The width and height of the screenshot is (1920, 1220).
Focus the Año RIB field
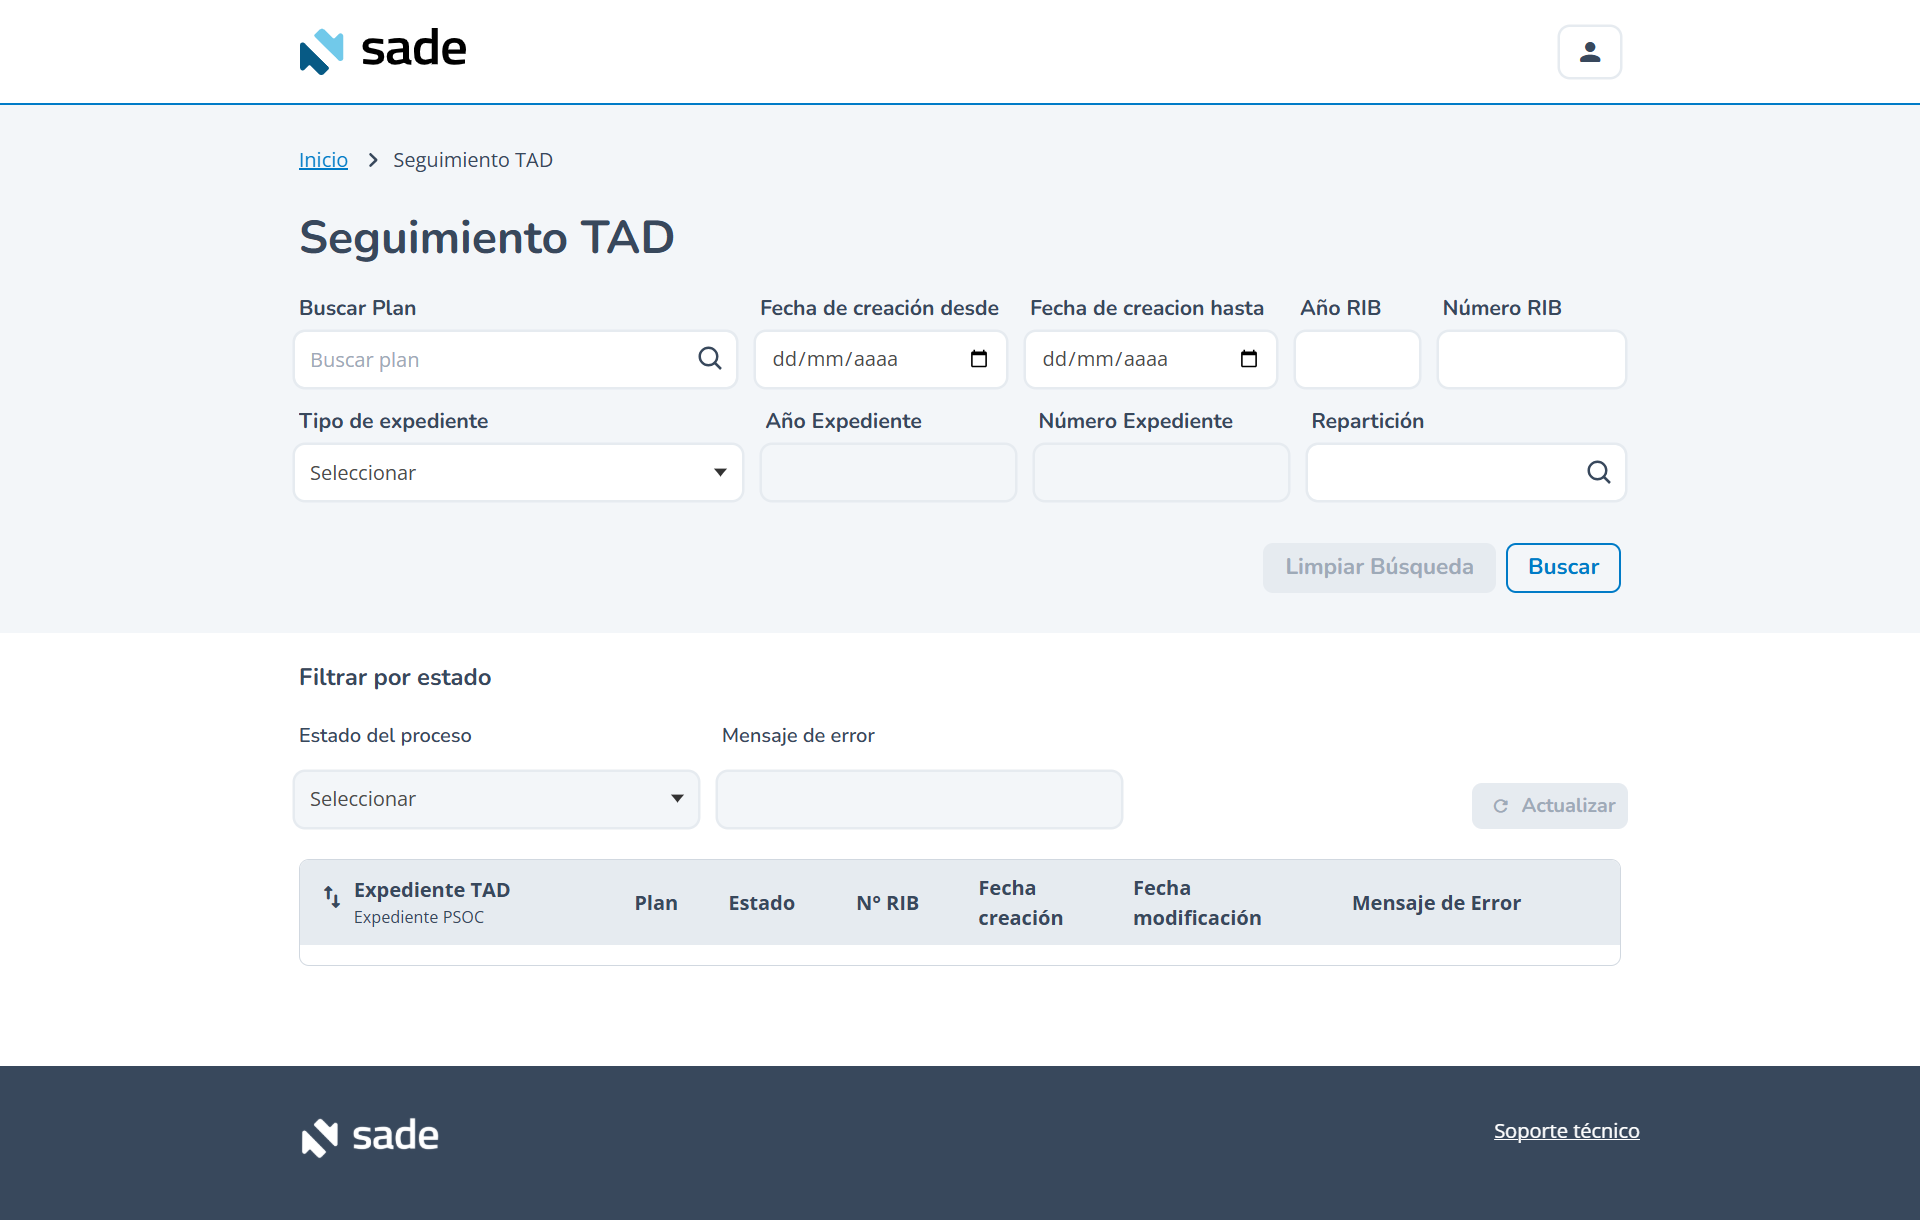coord(1357,360)
